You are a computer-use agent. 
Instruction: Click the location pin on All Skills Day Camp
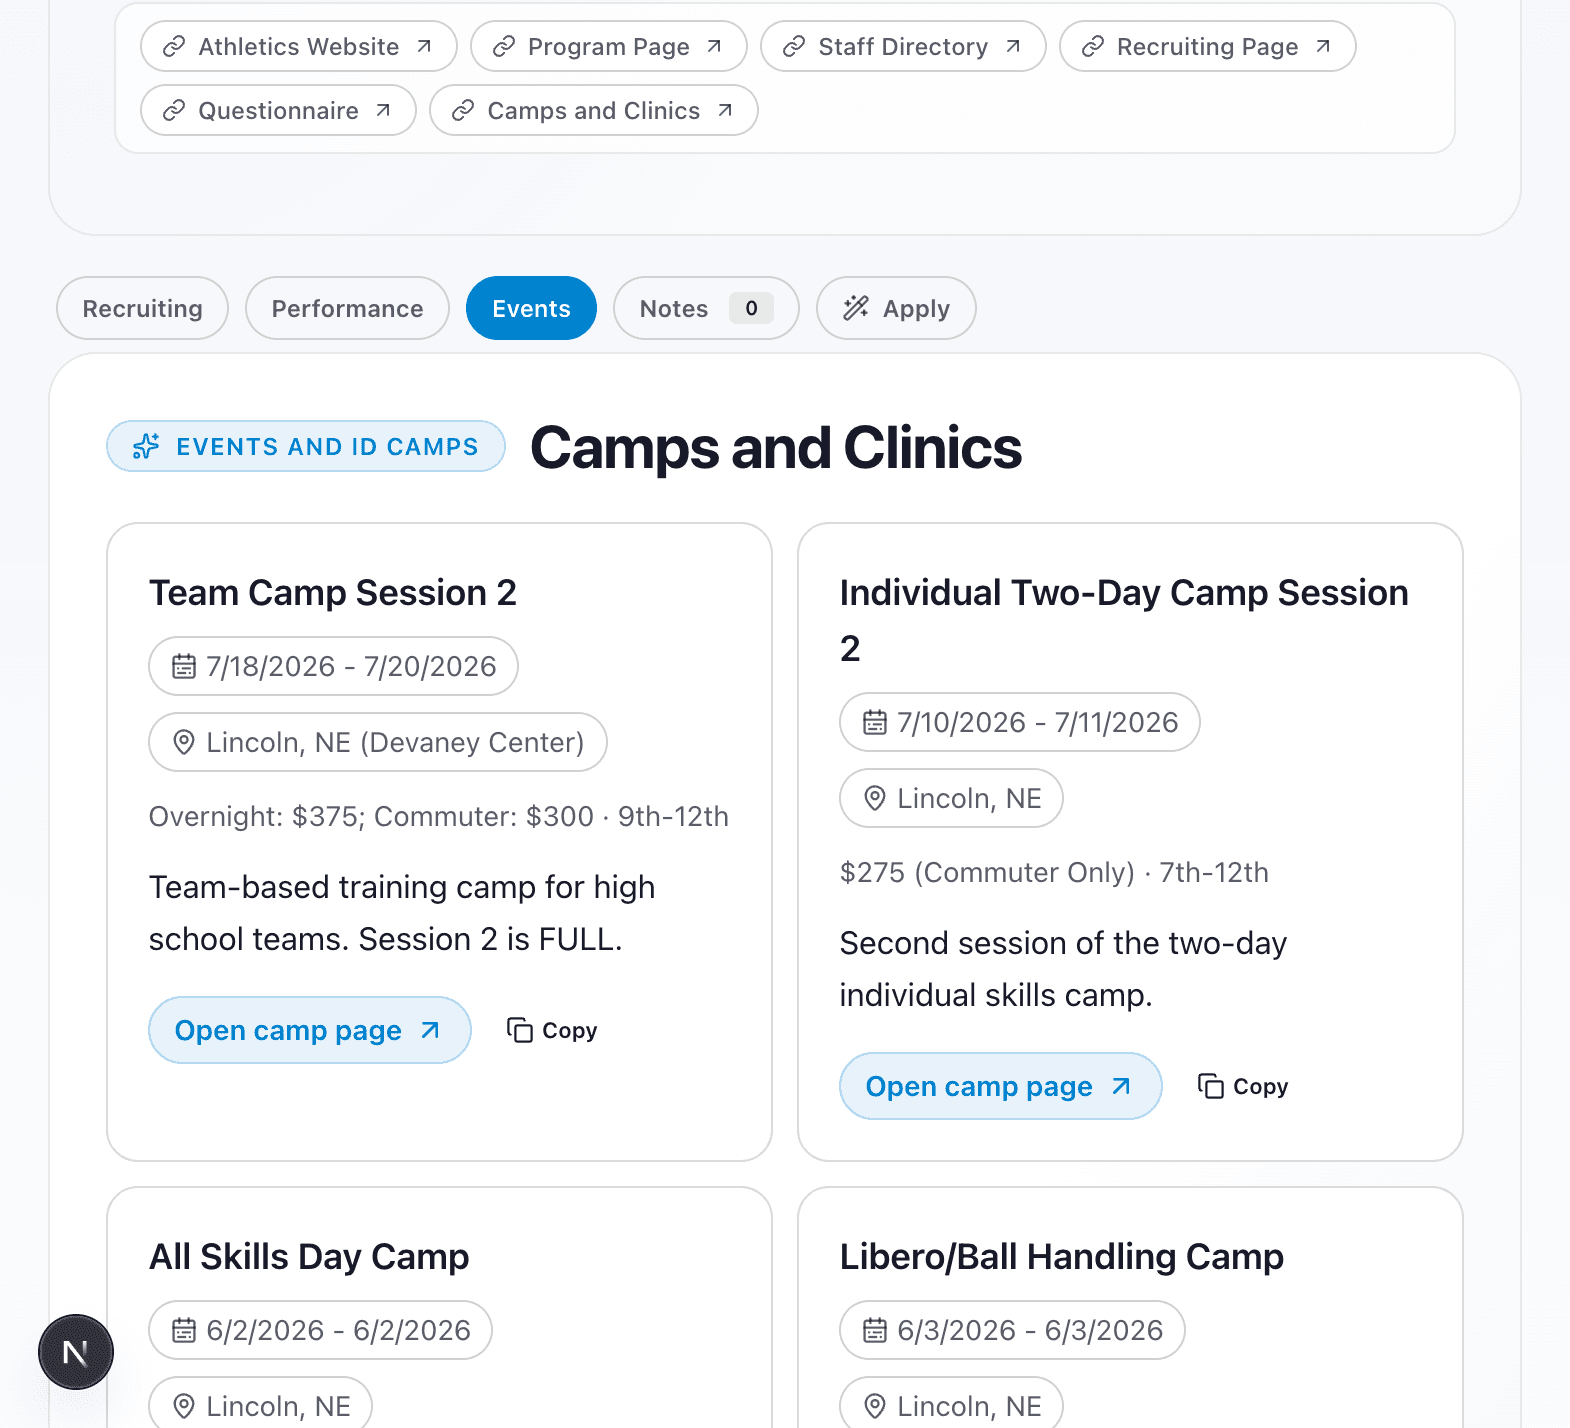click(184, 1405)
